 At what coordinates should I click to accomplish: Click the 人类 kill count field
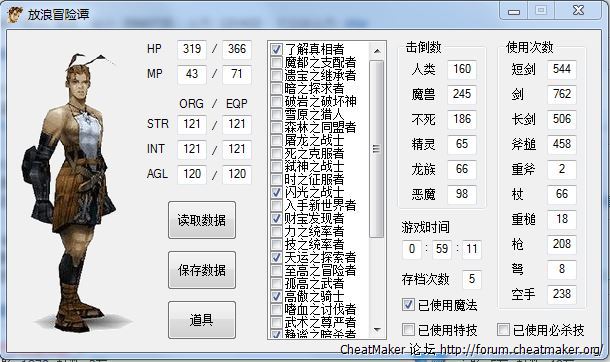[462, 69]
